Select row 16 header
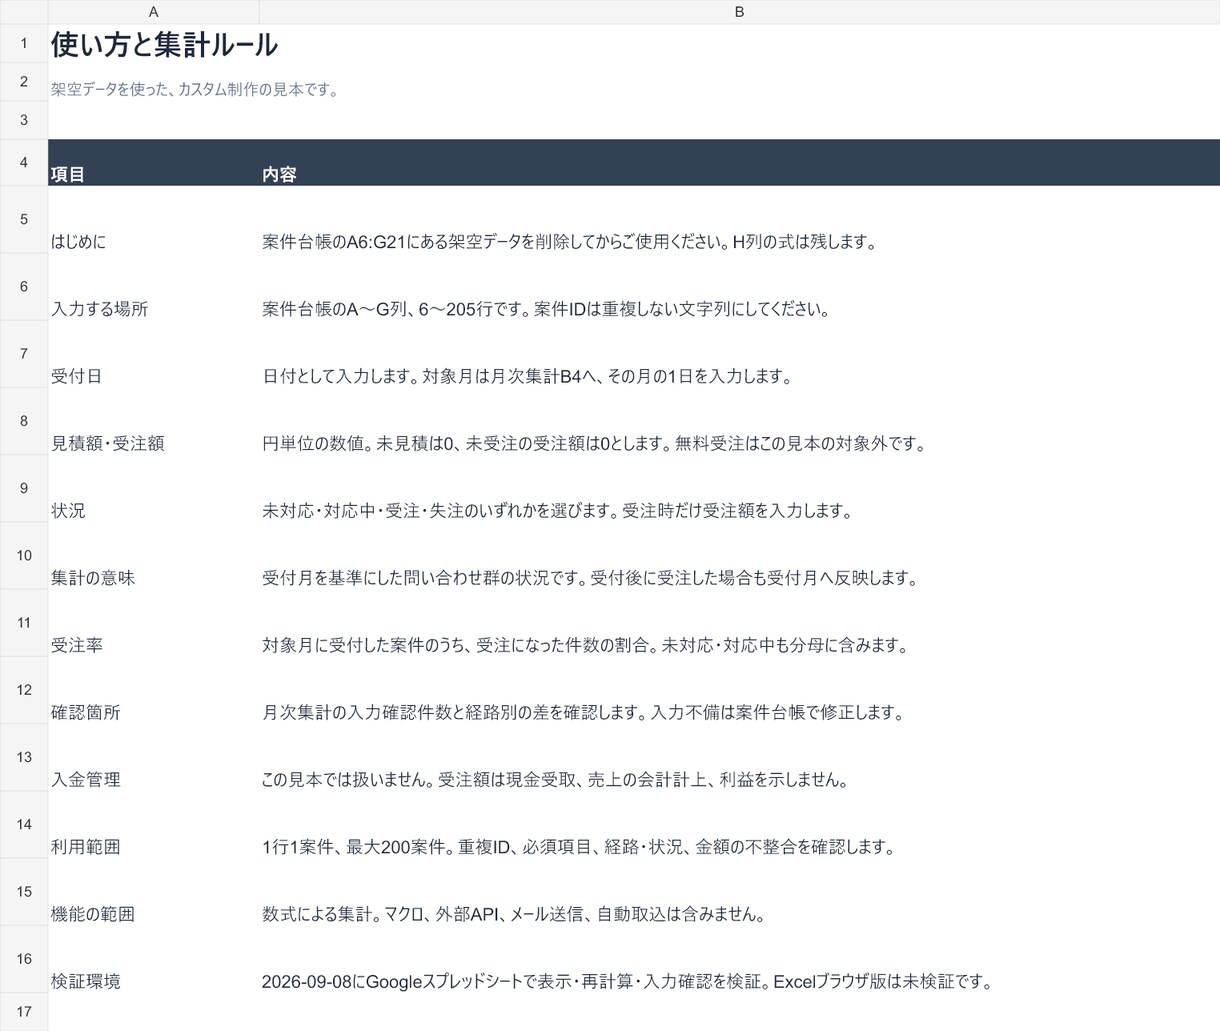The width and height of the screenshot is (1220, 1031). (x=24, y=958)
